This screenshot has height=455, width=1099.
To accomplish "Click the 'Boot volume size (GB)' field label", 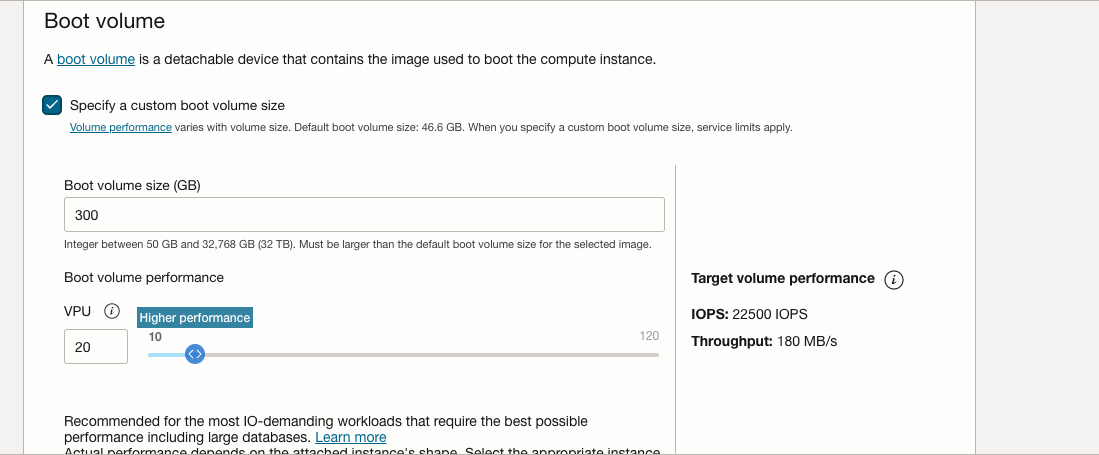I will tap(132, 186).
